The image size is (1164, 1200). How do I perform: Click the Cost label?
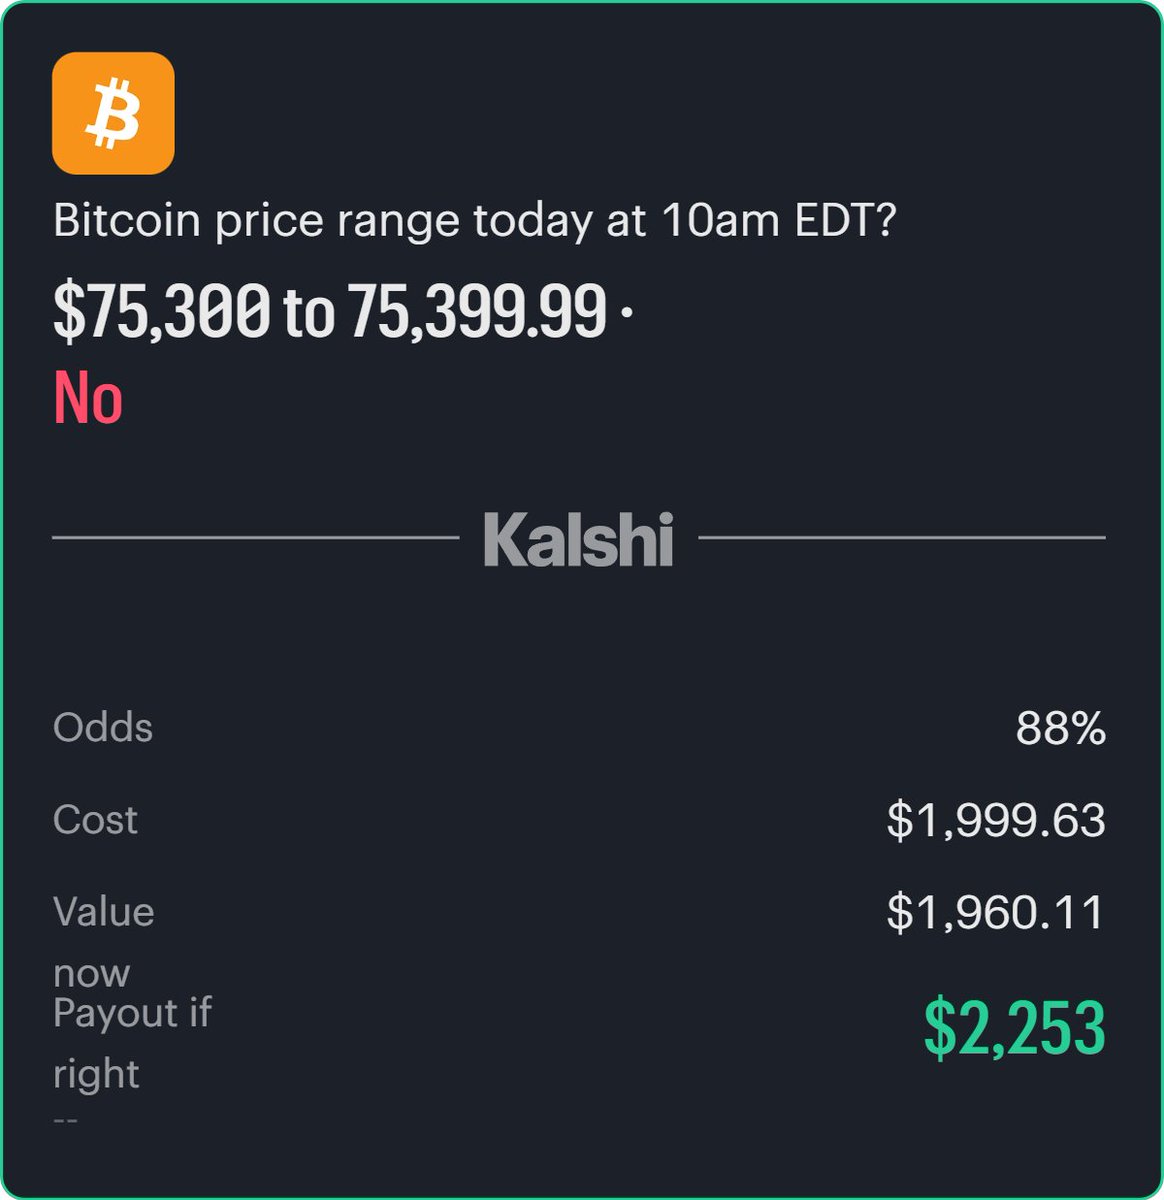[x=95, y=820]
